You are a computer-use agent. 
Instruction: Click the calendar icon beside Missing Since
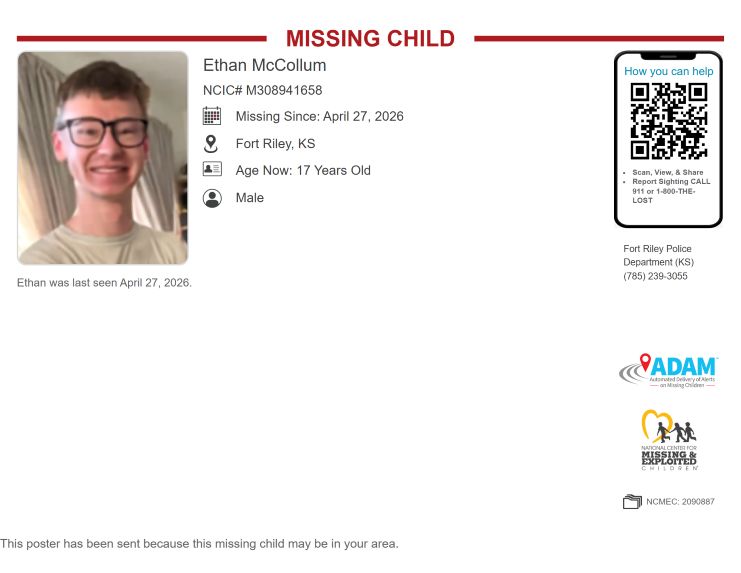pos(212,116)
